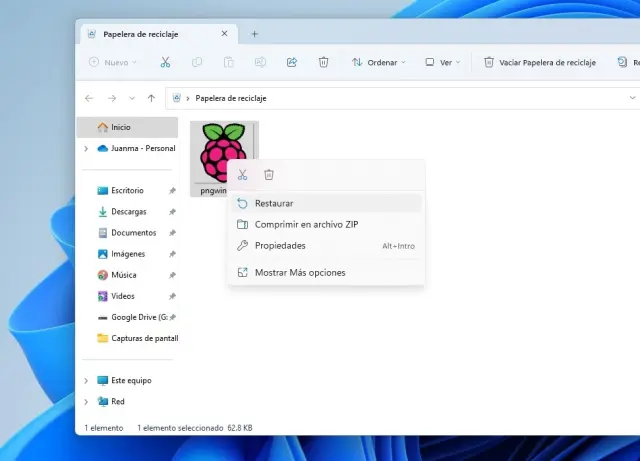Expand the Este equipo tree node
This screenshot has height=461, width=640.
coord(86,381)
